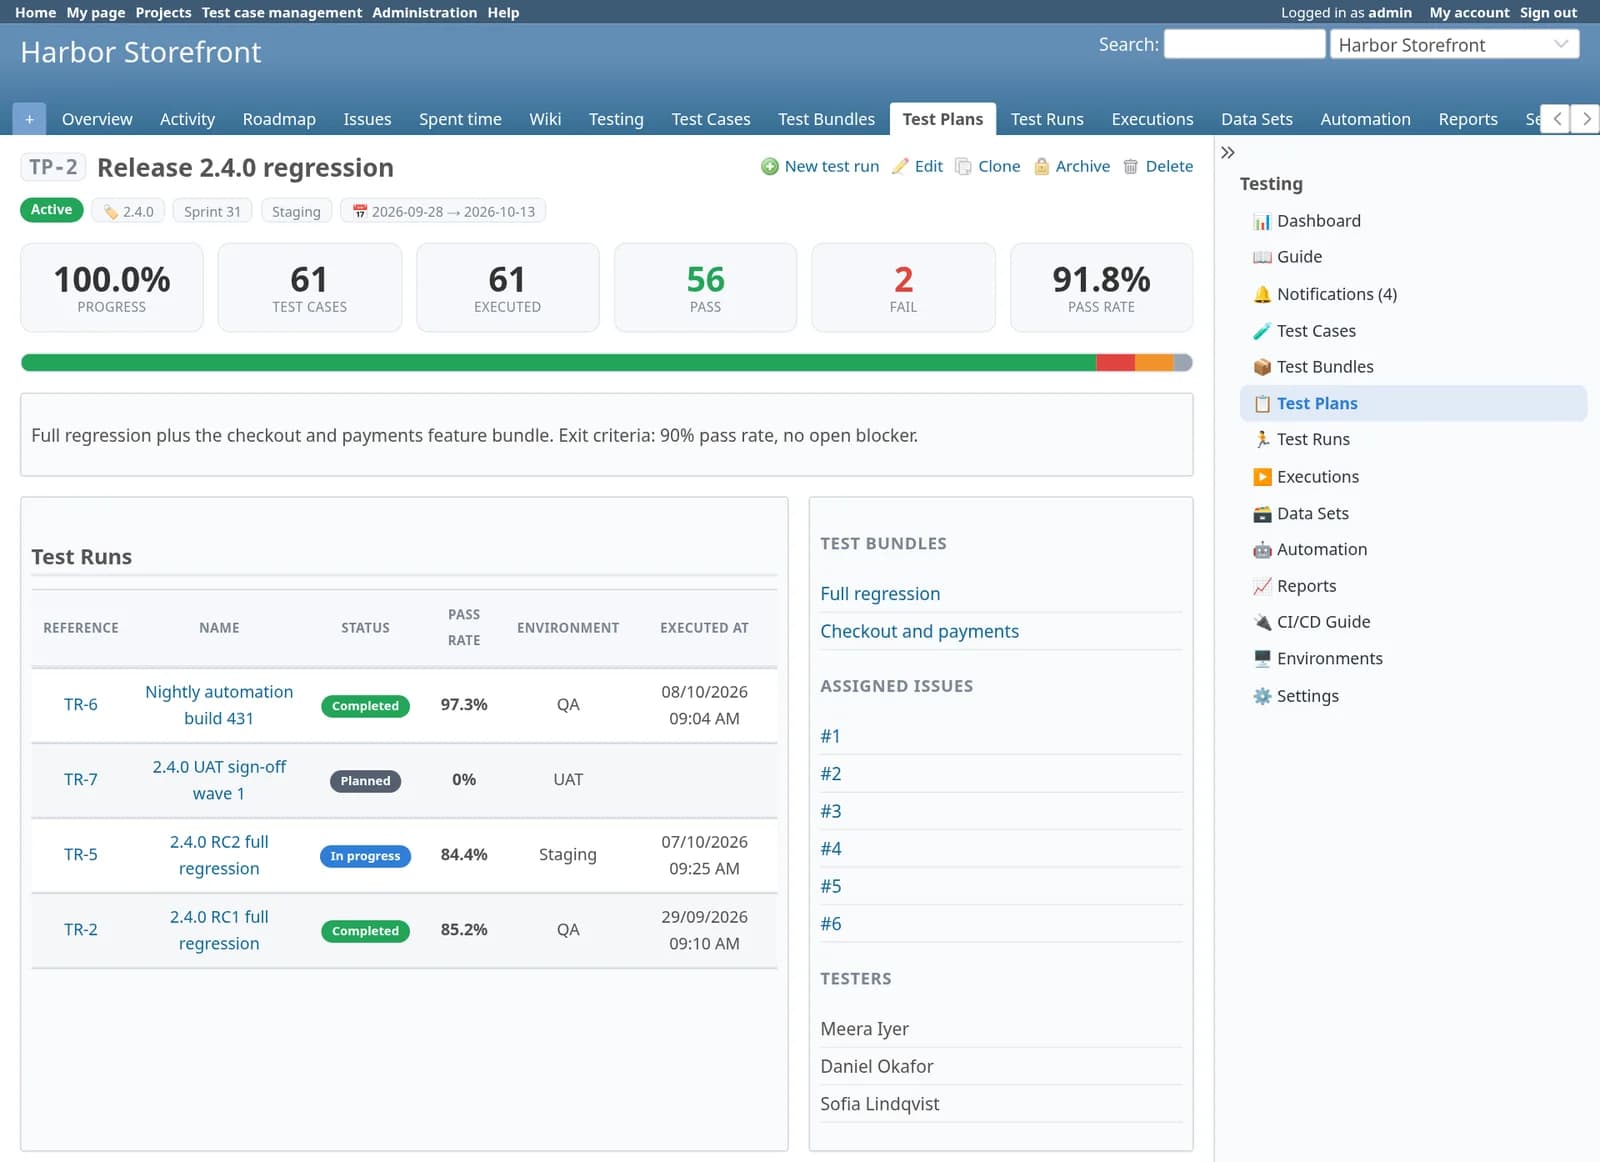Click the tester name Daniel Okafor
The width and height of the screenshot is (1600, 1162).
(x=877, y=1066)
